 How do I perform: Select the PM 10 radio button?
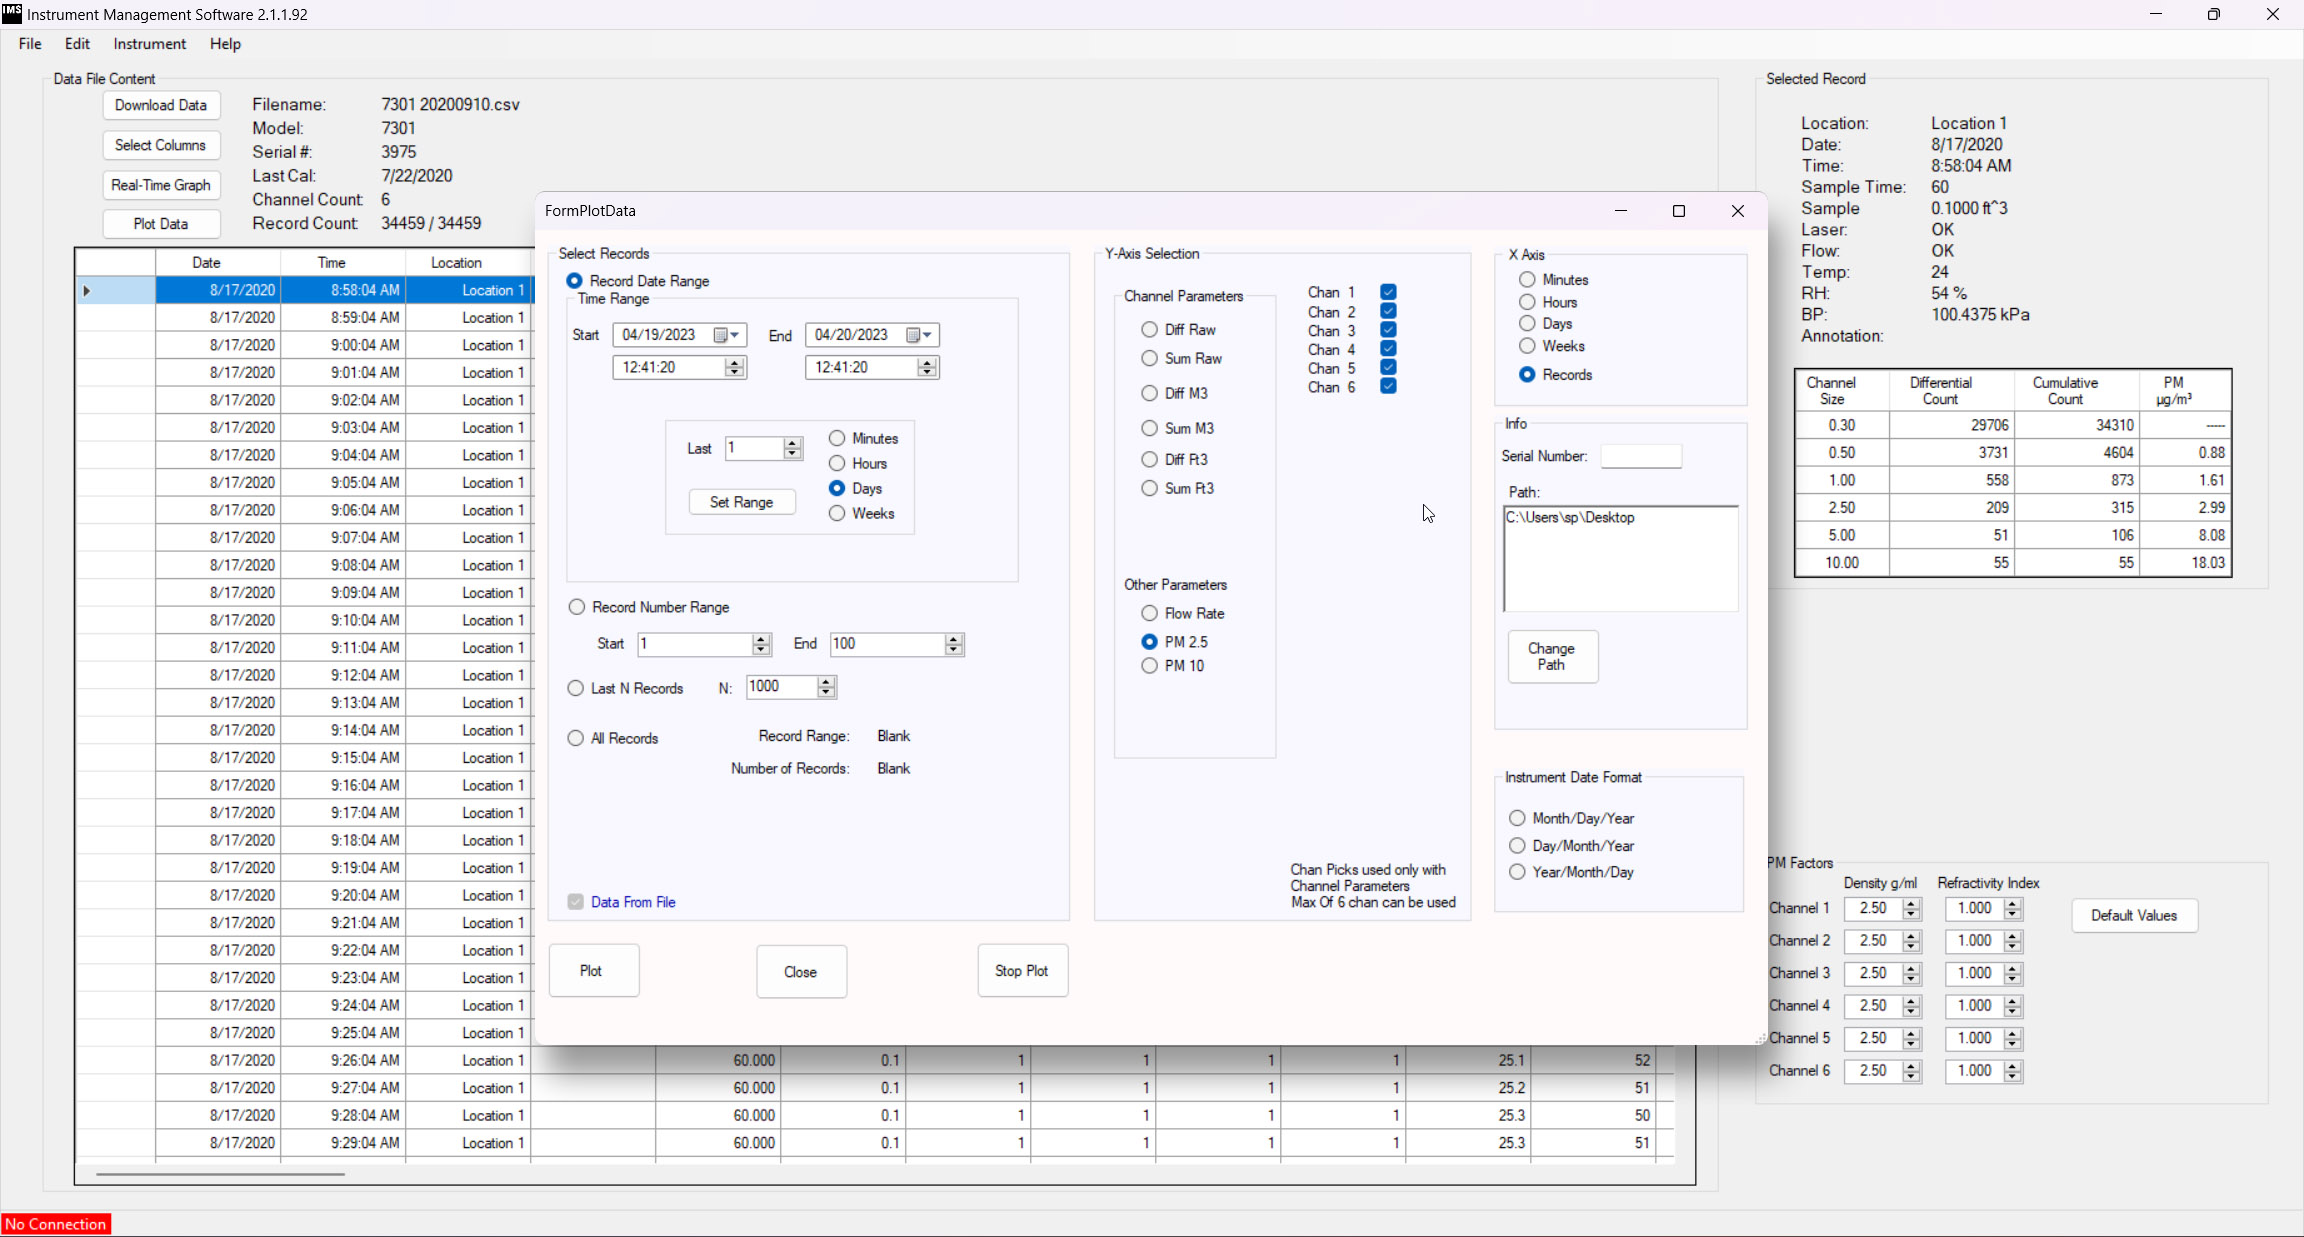click(x=1150, y=666)
